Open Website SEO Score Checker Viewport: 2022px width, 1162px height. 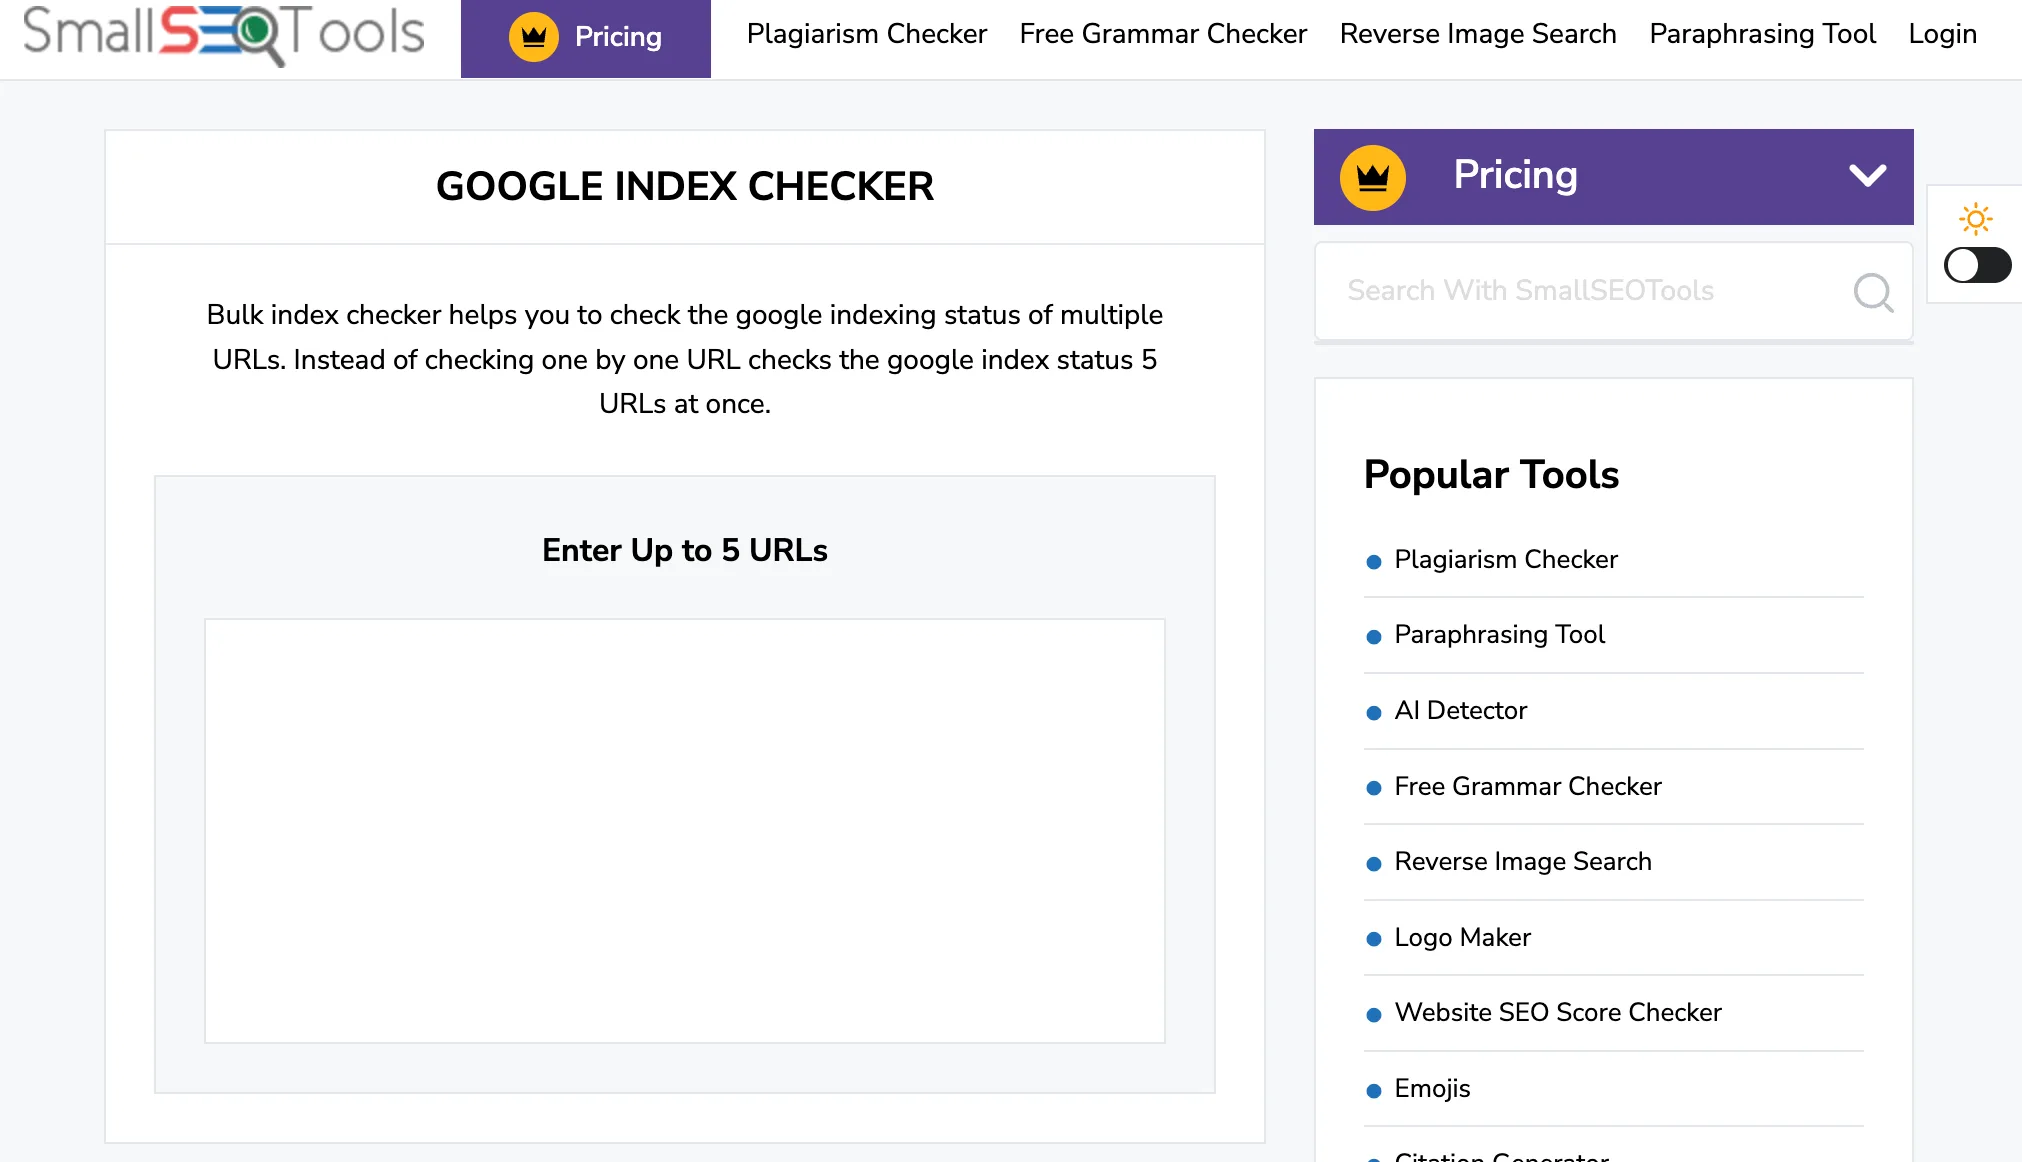pyautogui.click(x=1557, y=1013)
